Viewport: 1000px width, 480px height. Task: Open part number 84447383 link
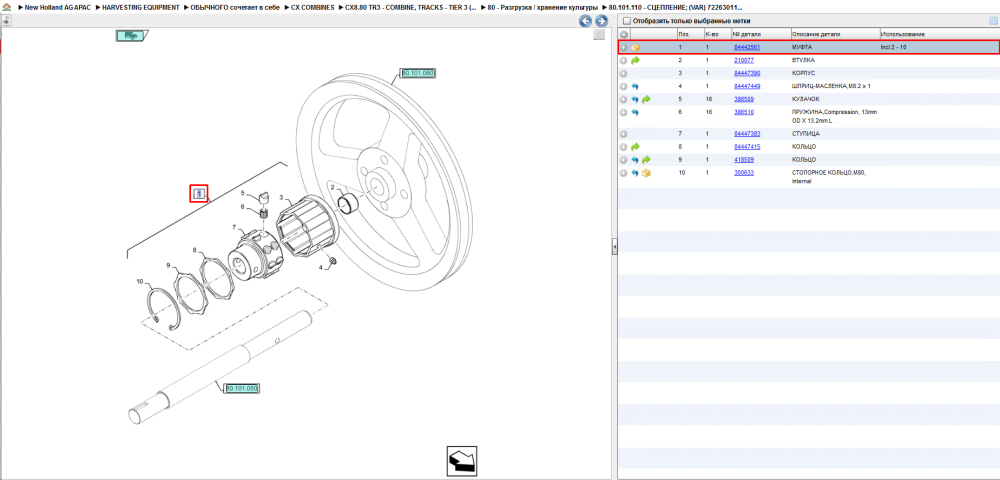pyautogui.click(x=746, y=134)
